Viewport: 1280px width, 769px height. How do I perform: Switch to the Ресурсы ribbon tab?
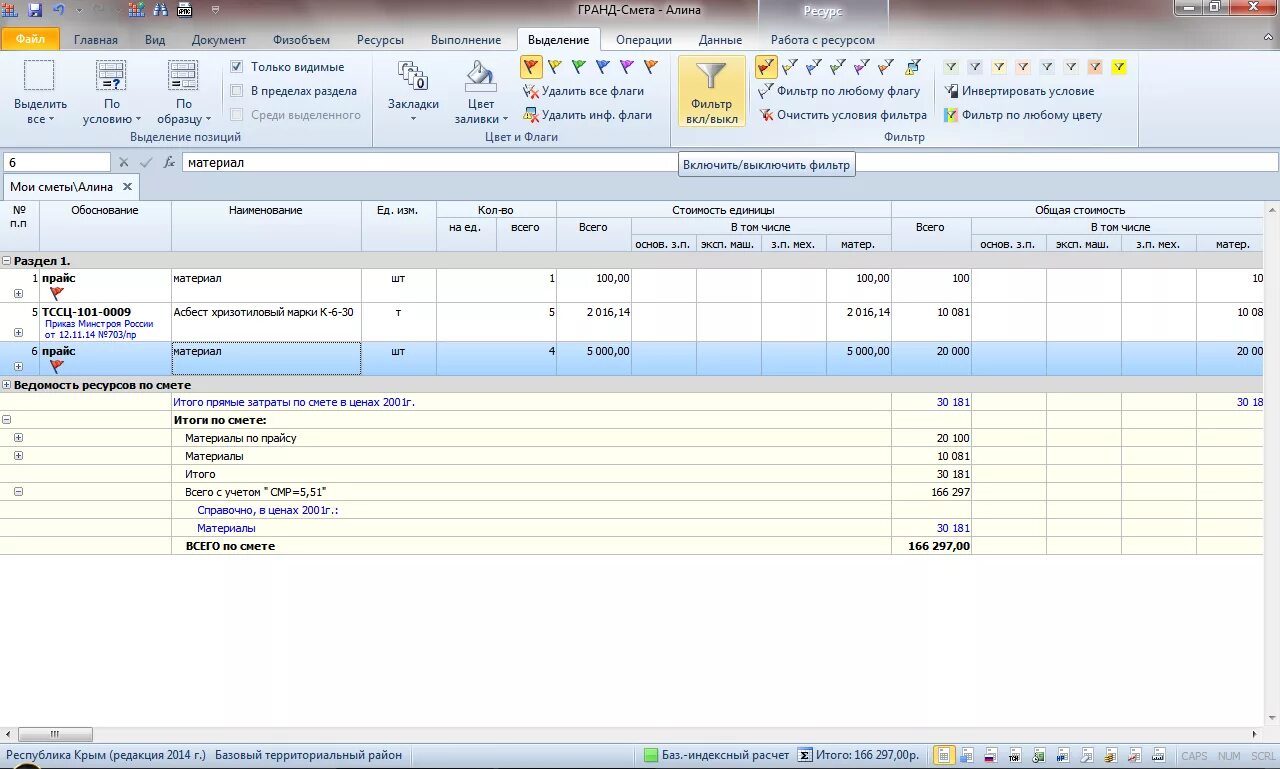380,40
